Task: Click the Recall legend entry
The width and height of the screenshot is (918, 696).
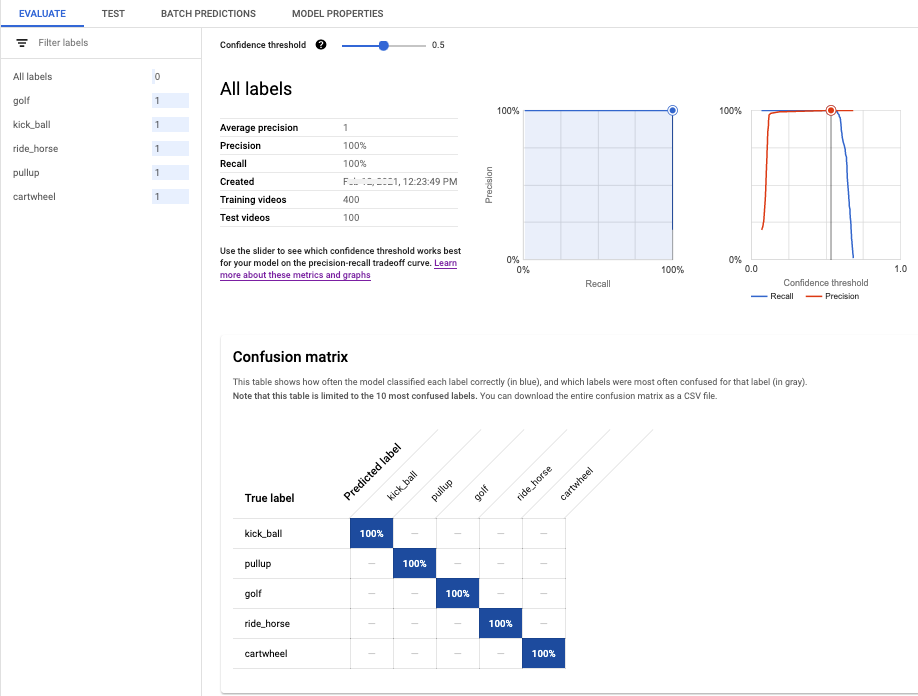Action: [x=772, y=296]
